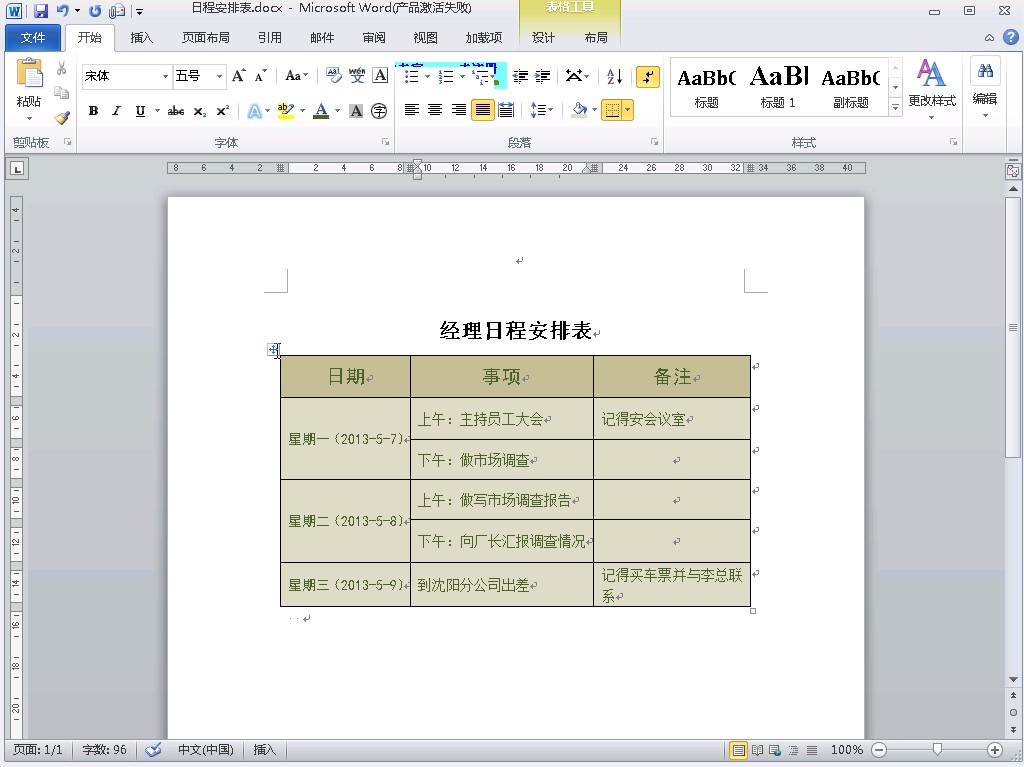Switch to the 页面布局 tab
Viewport: 1024px width, 767px height.
coord(205,38)
